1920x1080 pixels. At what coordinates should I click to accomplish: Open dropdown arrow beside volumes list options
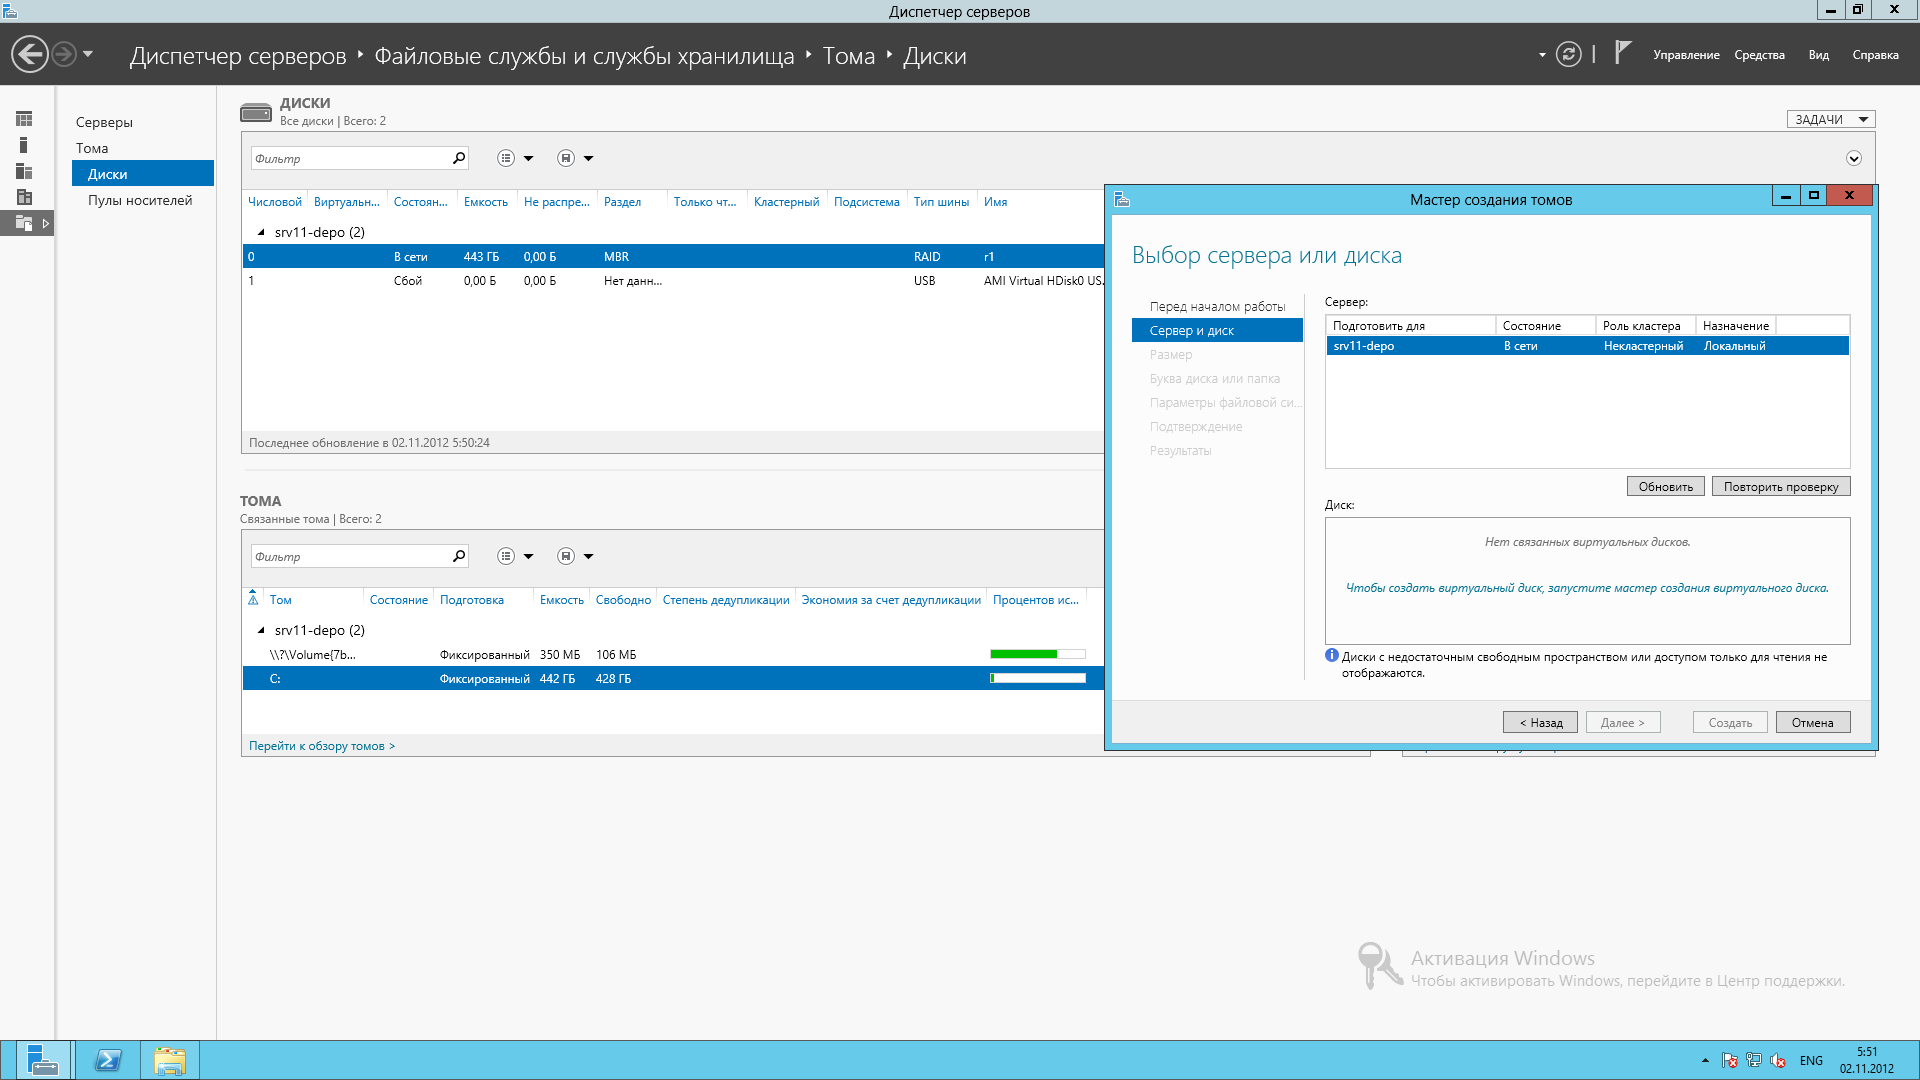[529, 556]
